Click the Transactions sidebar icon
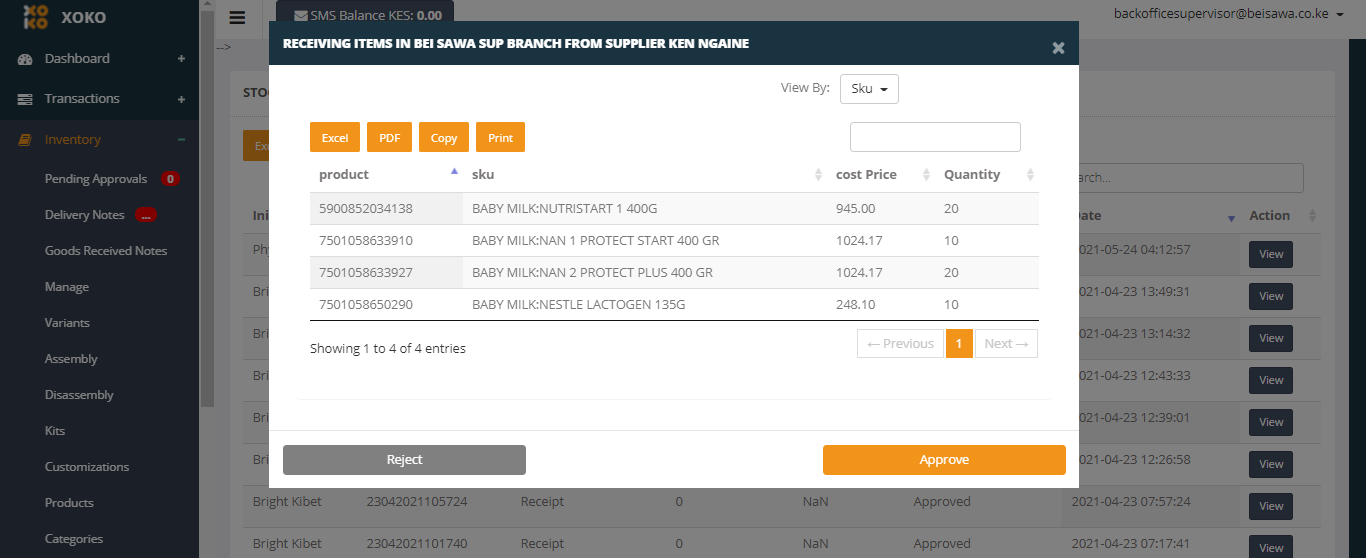Viewport: 1366px width, 558px height. tap(25, 99)
